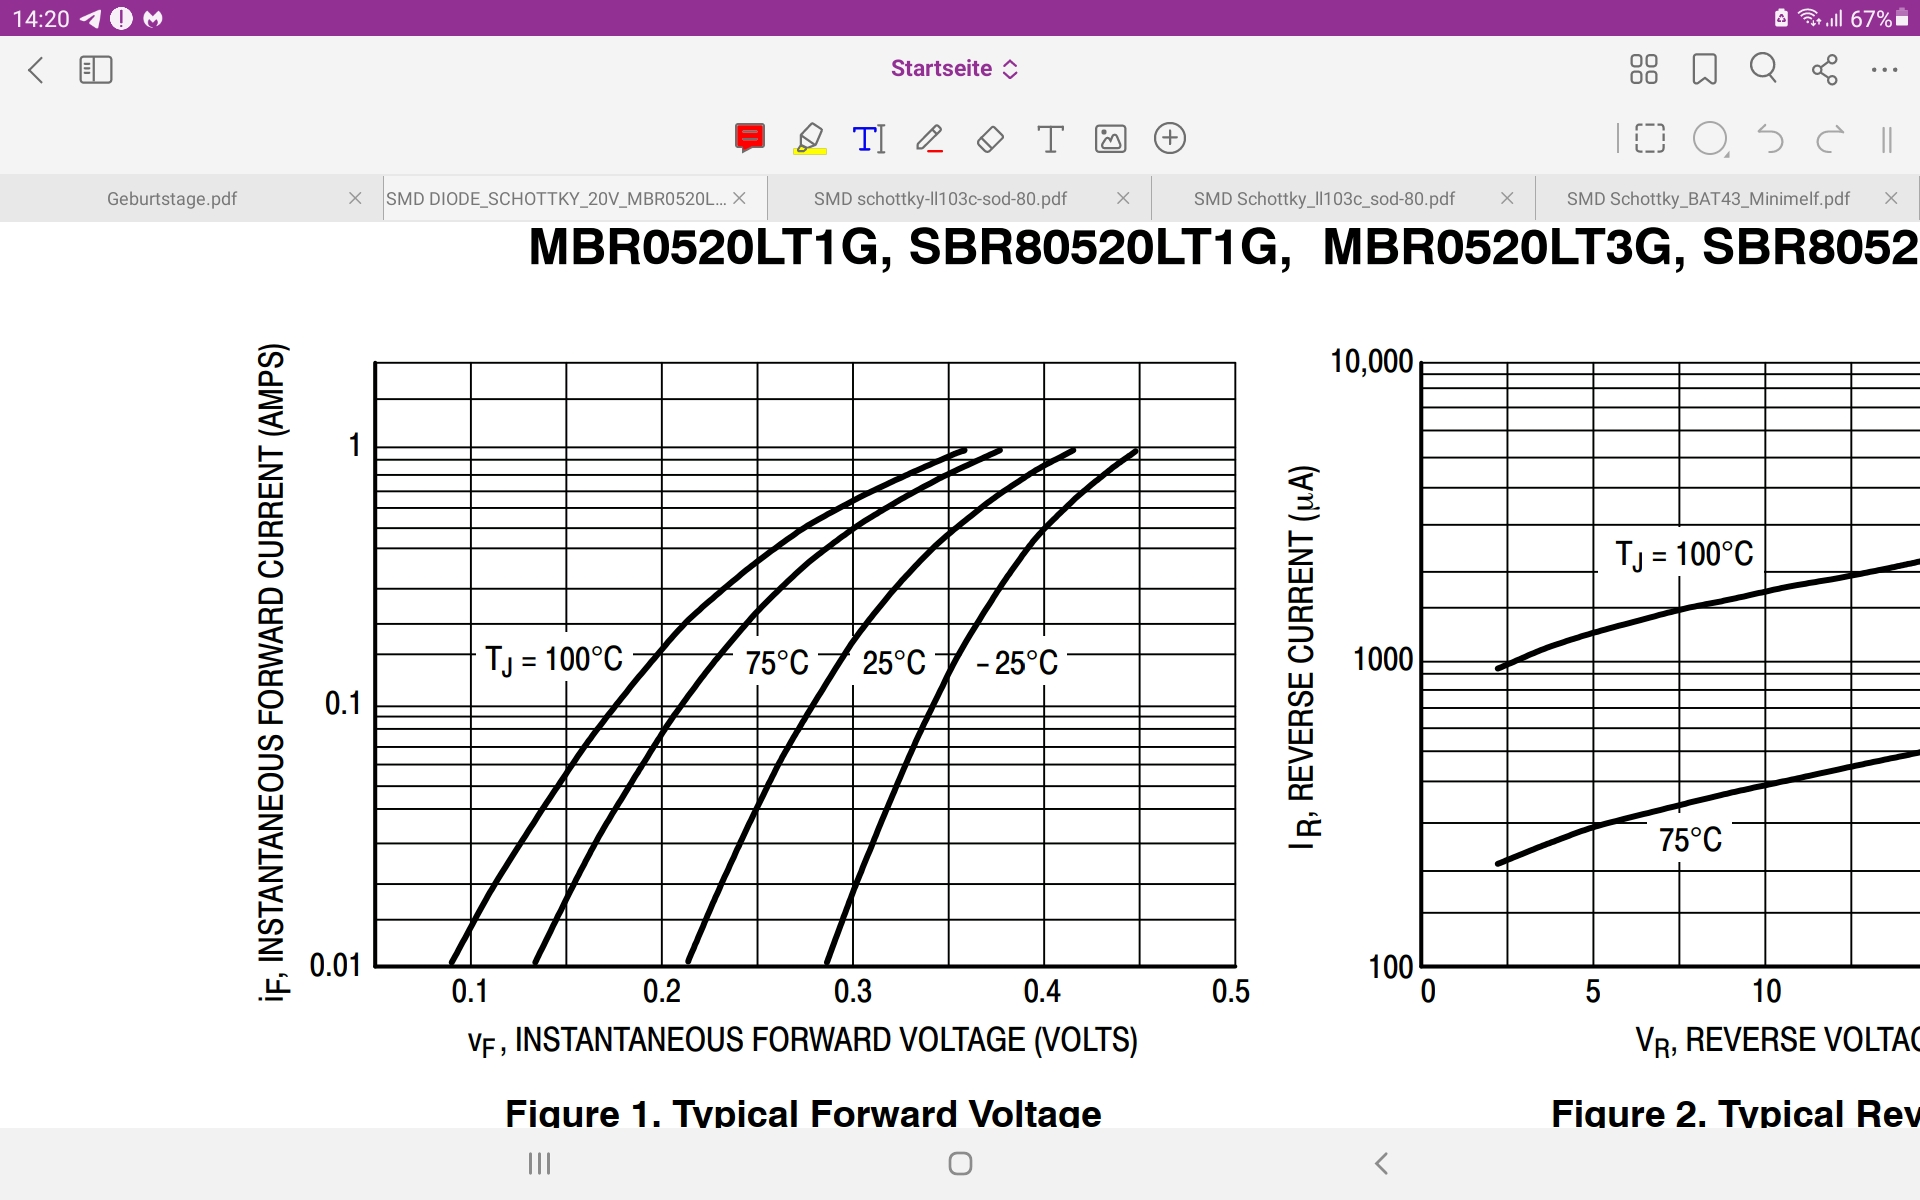1920x1200 pixels.
Task: Tap the '– 25°C' curve label
Action: [1017, 662]
